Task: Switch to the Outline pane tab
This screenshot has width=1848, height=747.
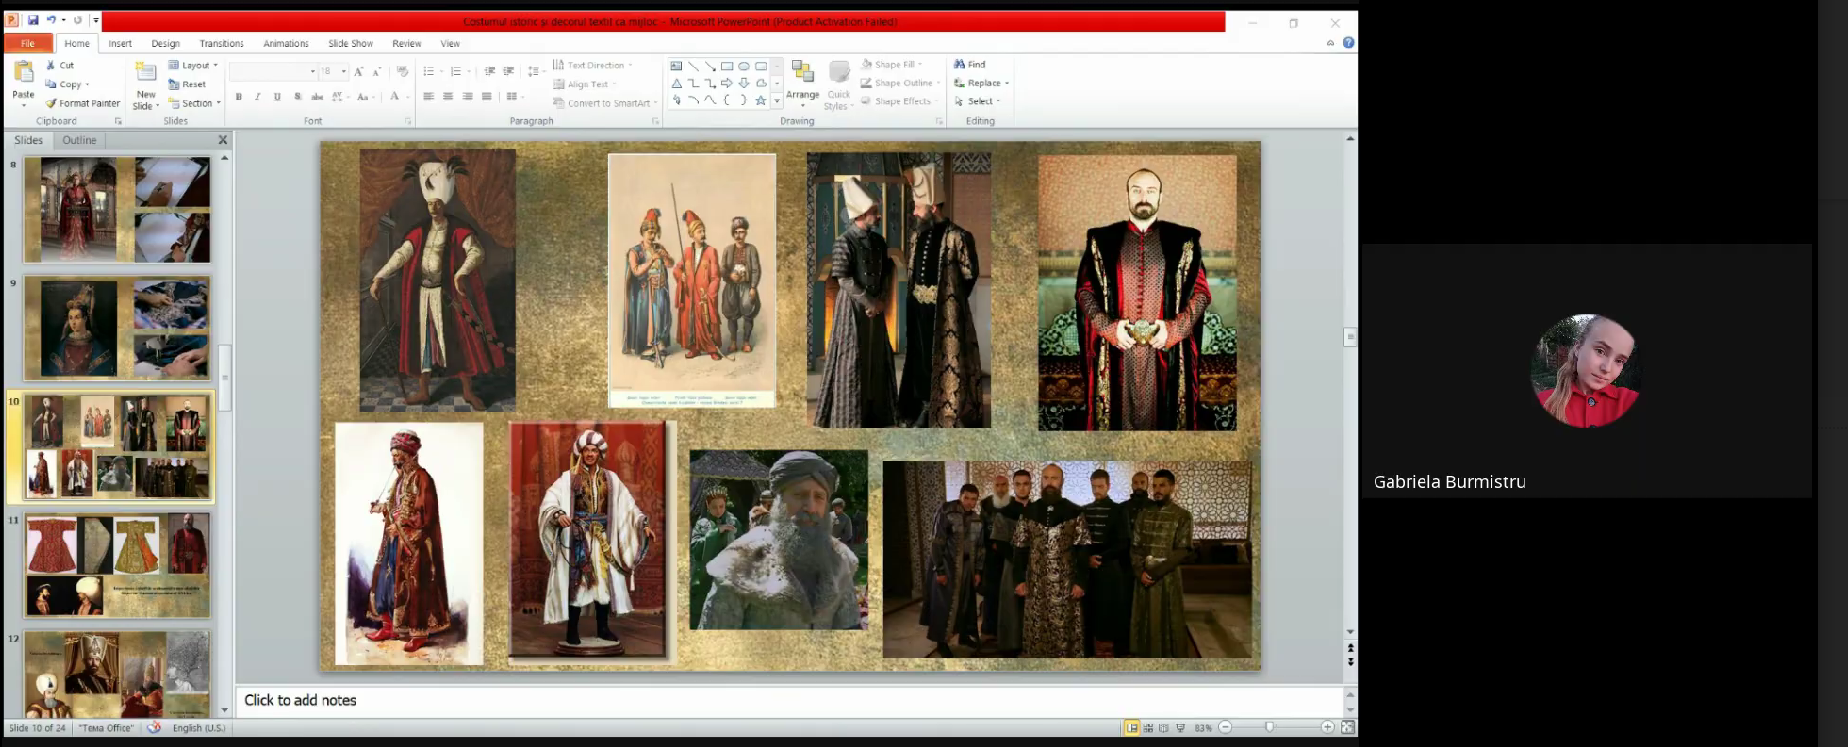Action: (79, 140)
